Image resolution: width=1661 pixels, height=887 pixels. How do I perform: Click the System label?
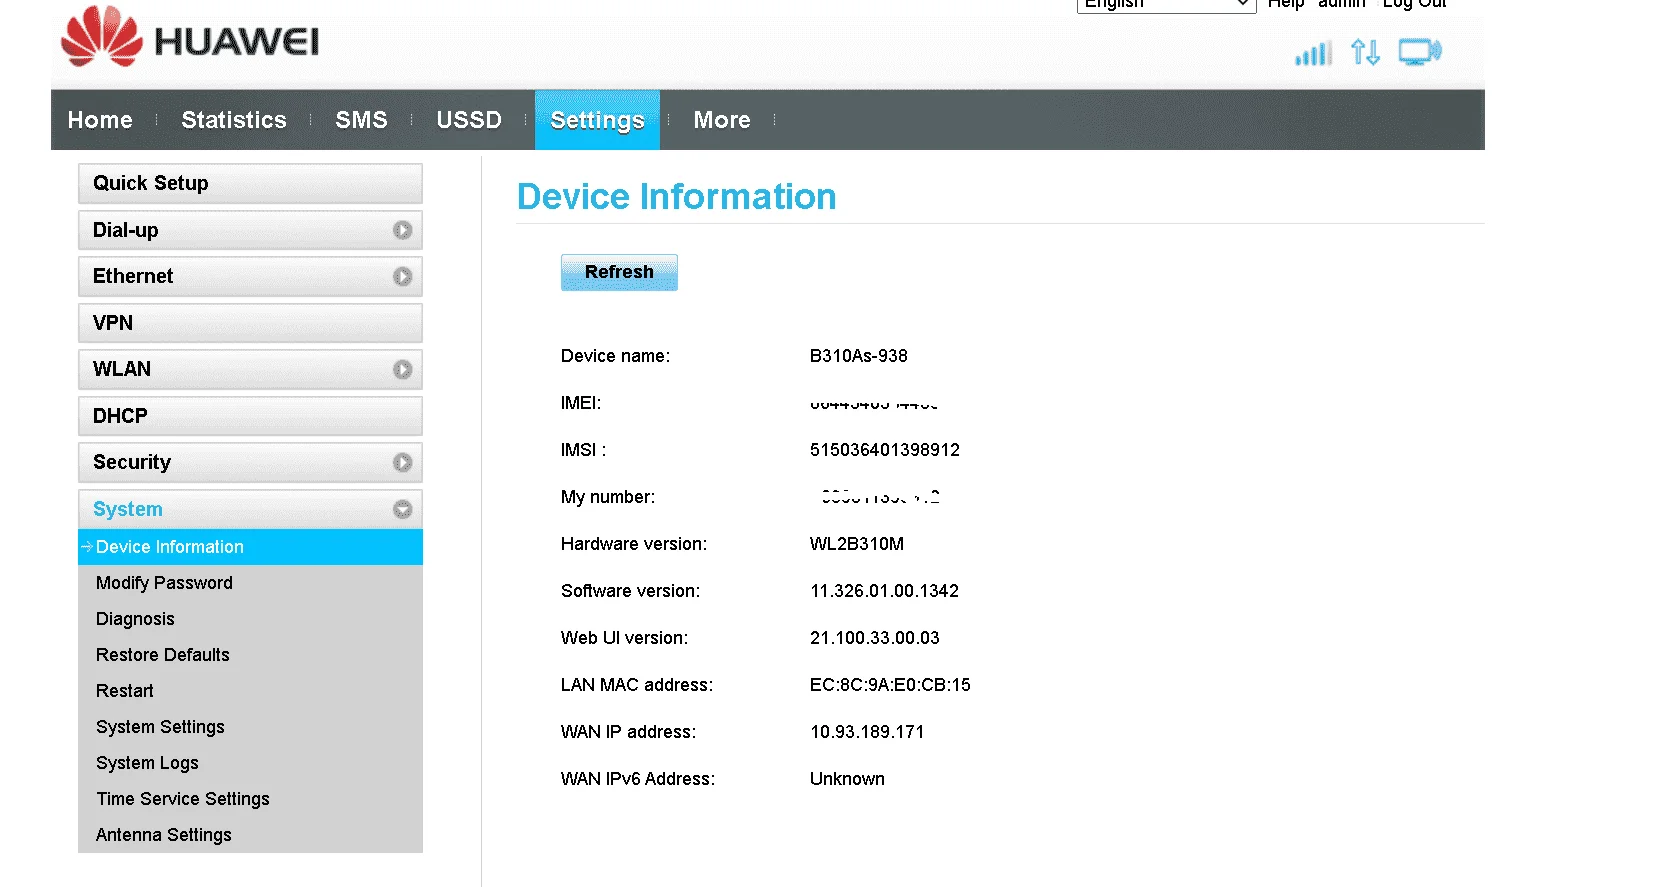click(x=128, y=509)
